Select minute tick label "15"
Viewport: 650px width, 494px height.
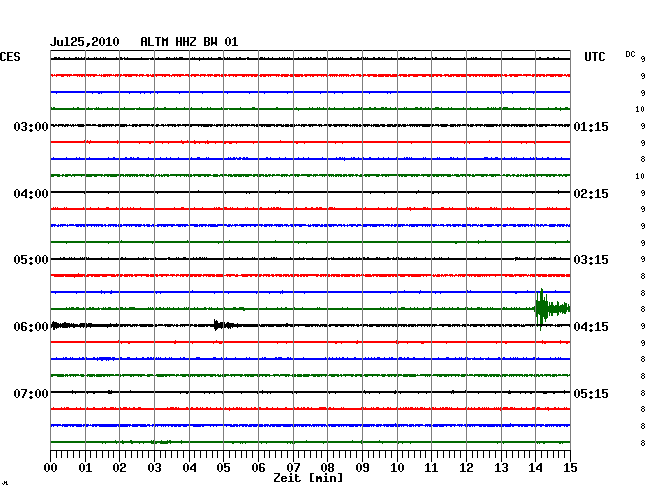[570, 468]
